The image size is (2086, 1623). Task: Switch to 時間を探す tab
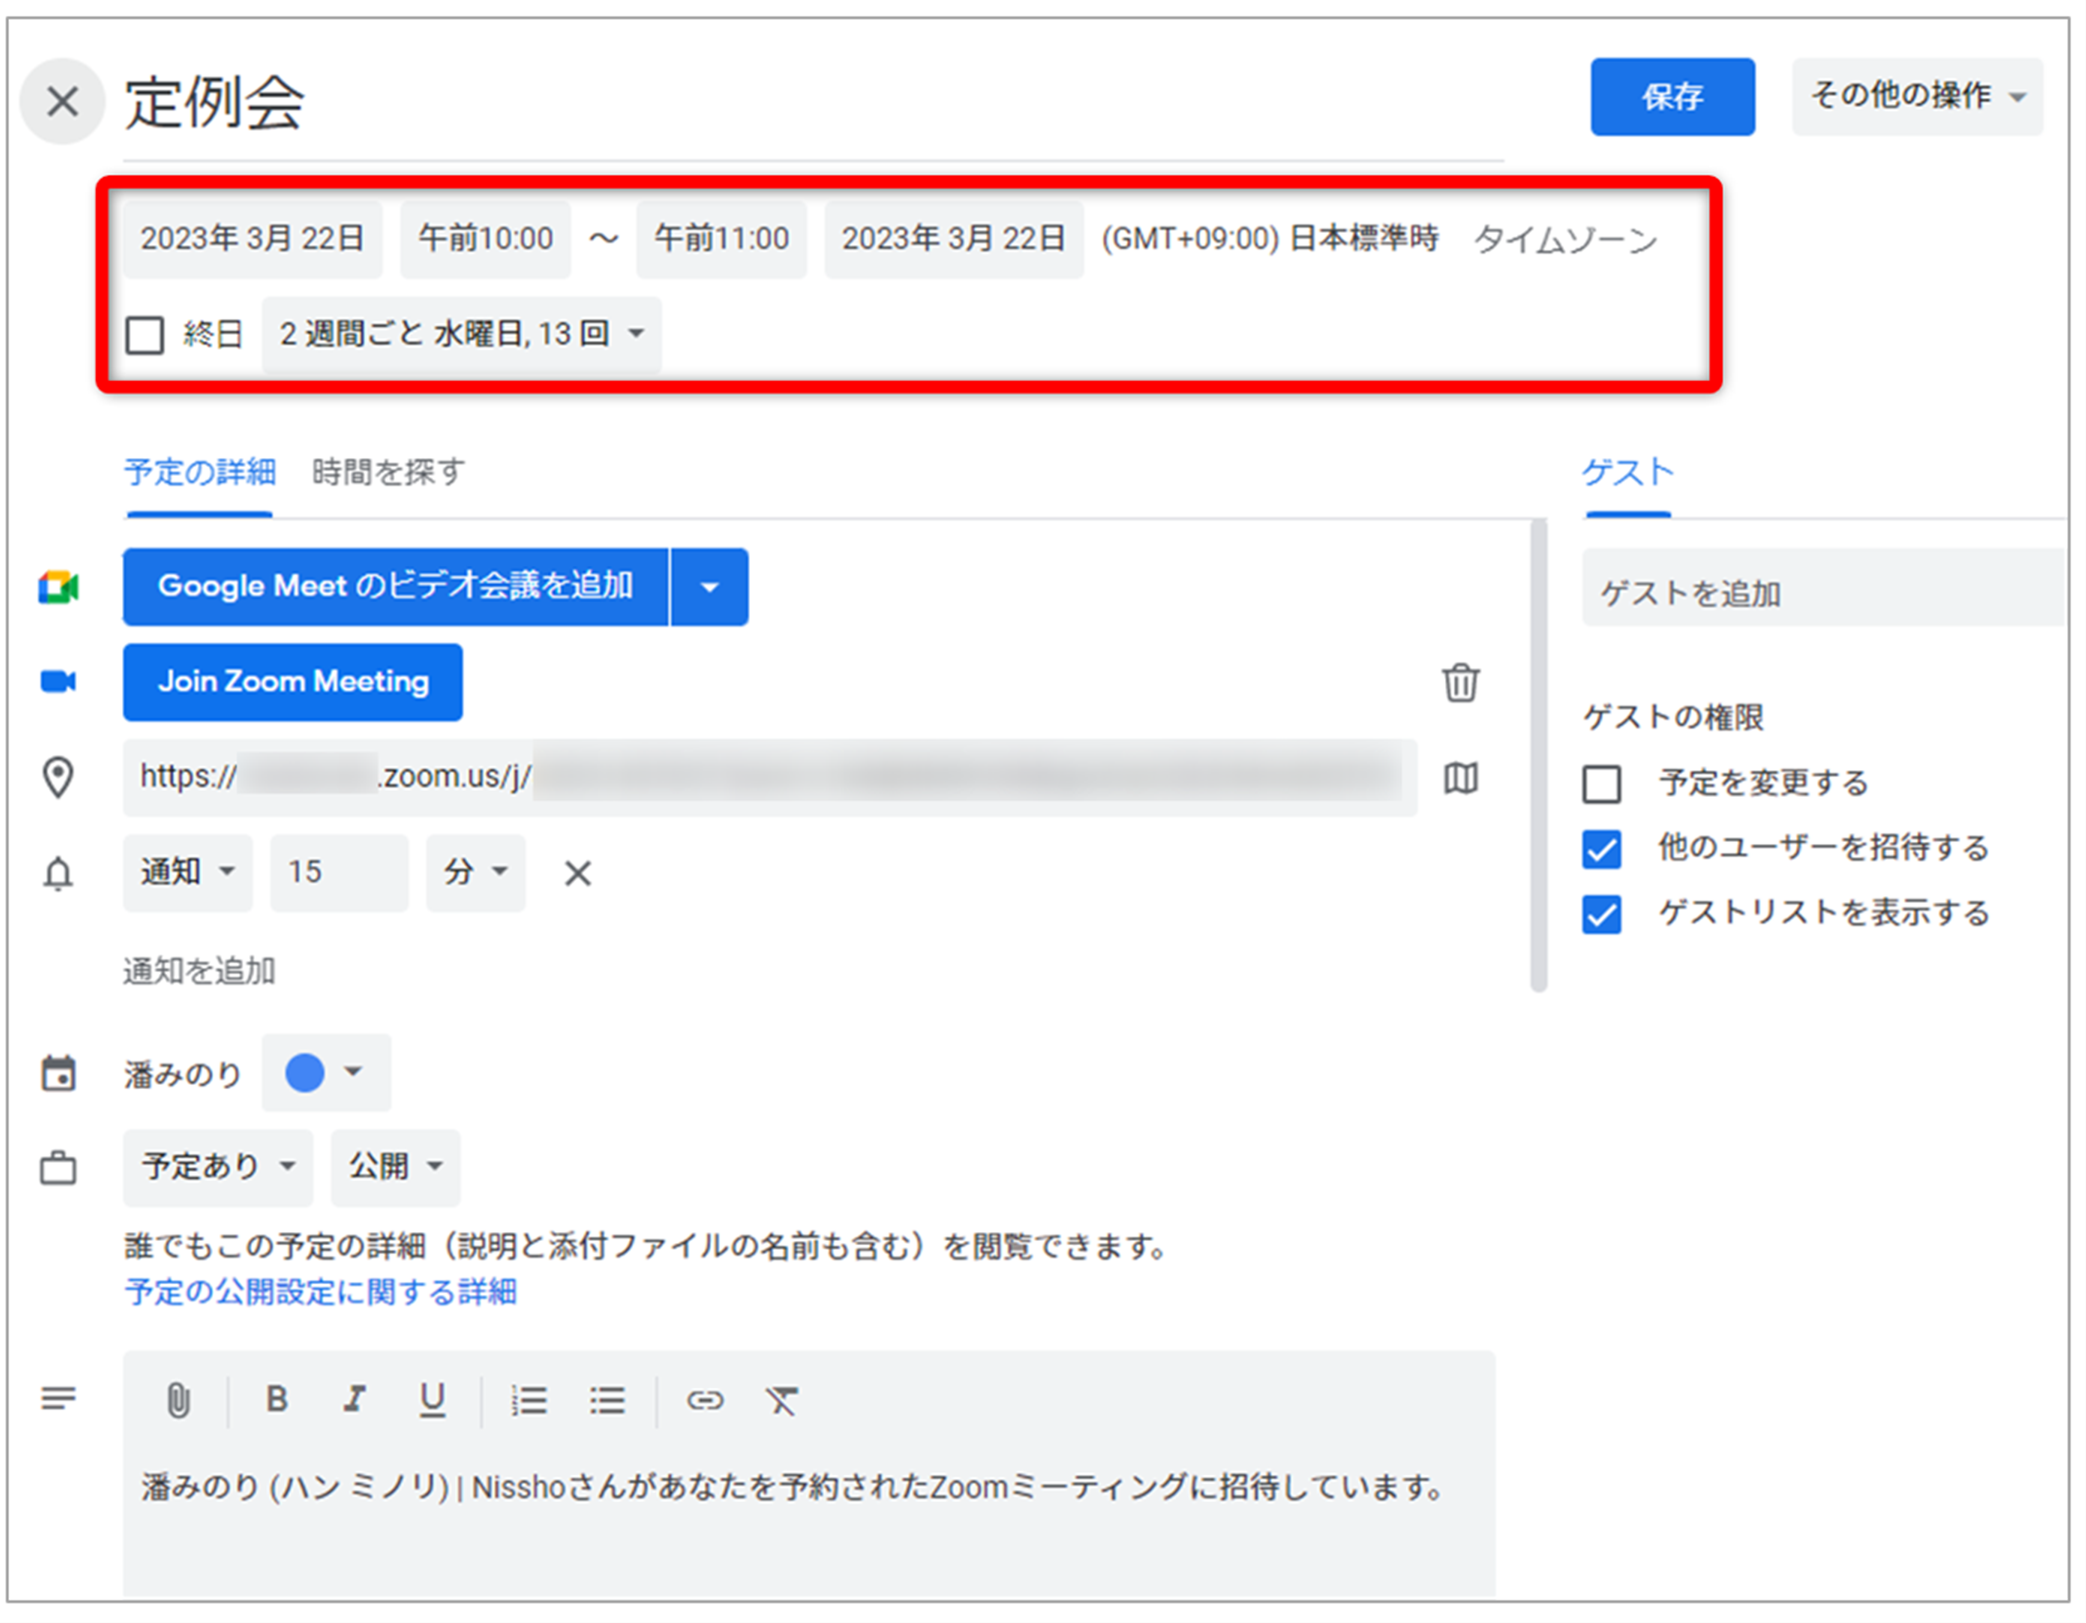pos(388,472)
